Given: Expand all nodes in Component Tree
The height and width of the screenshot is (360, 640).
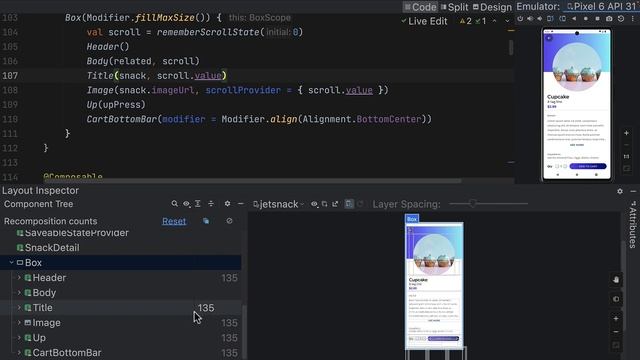Looking at the screenshot, I should (x=198, y=204).
